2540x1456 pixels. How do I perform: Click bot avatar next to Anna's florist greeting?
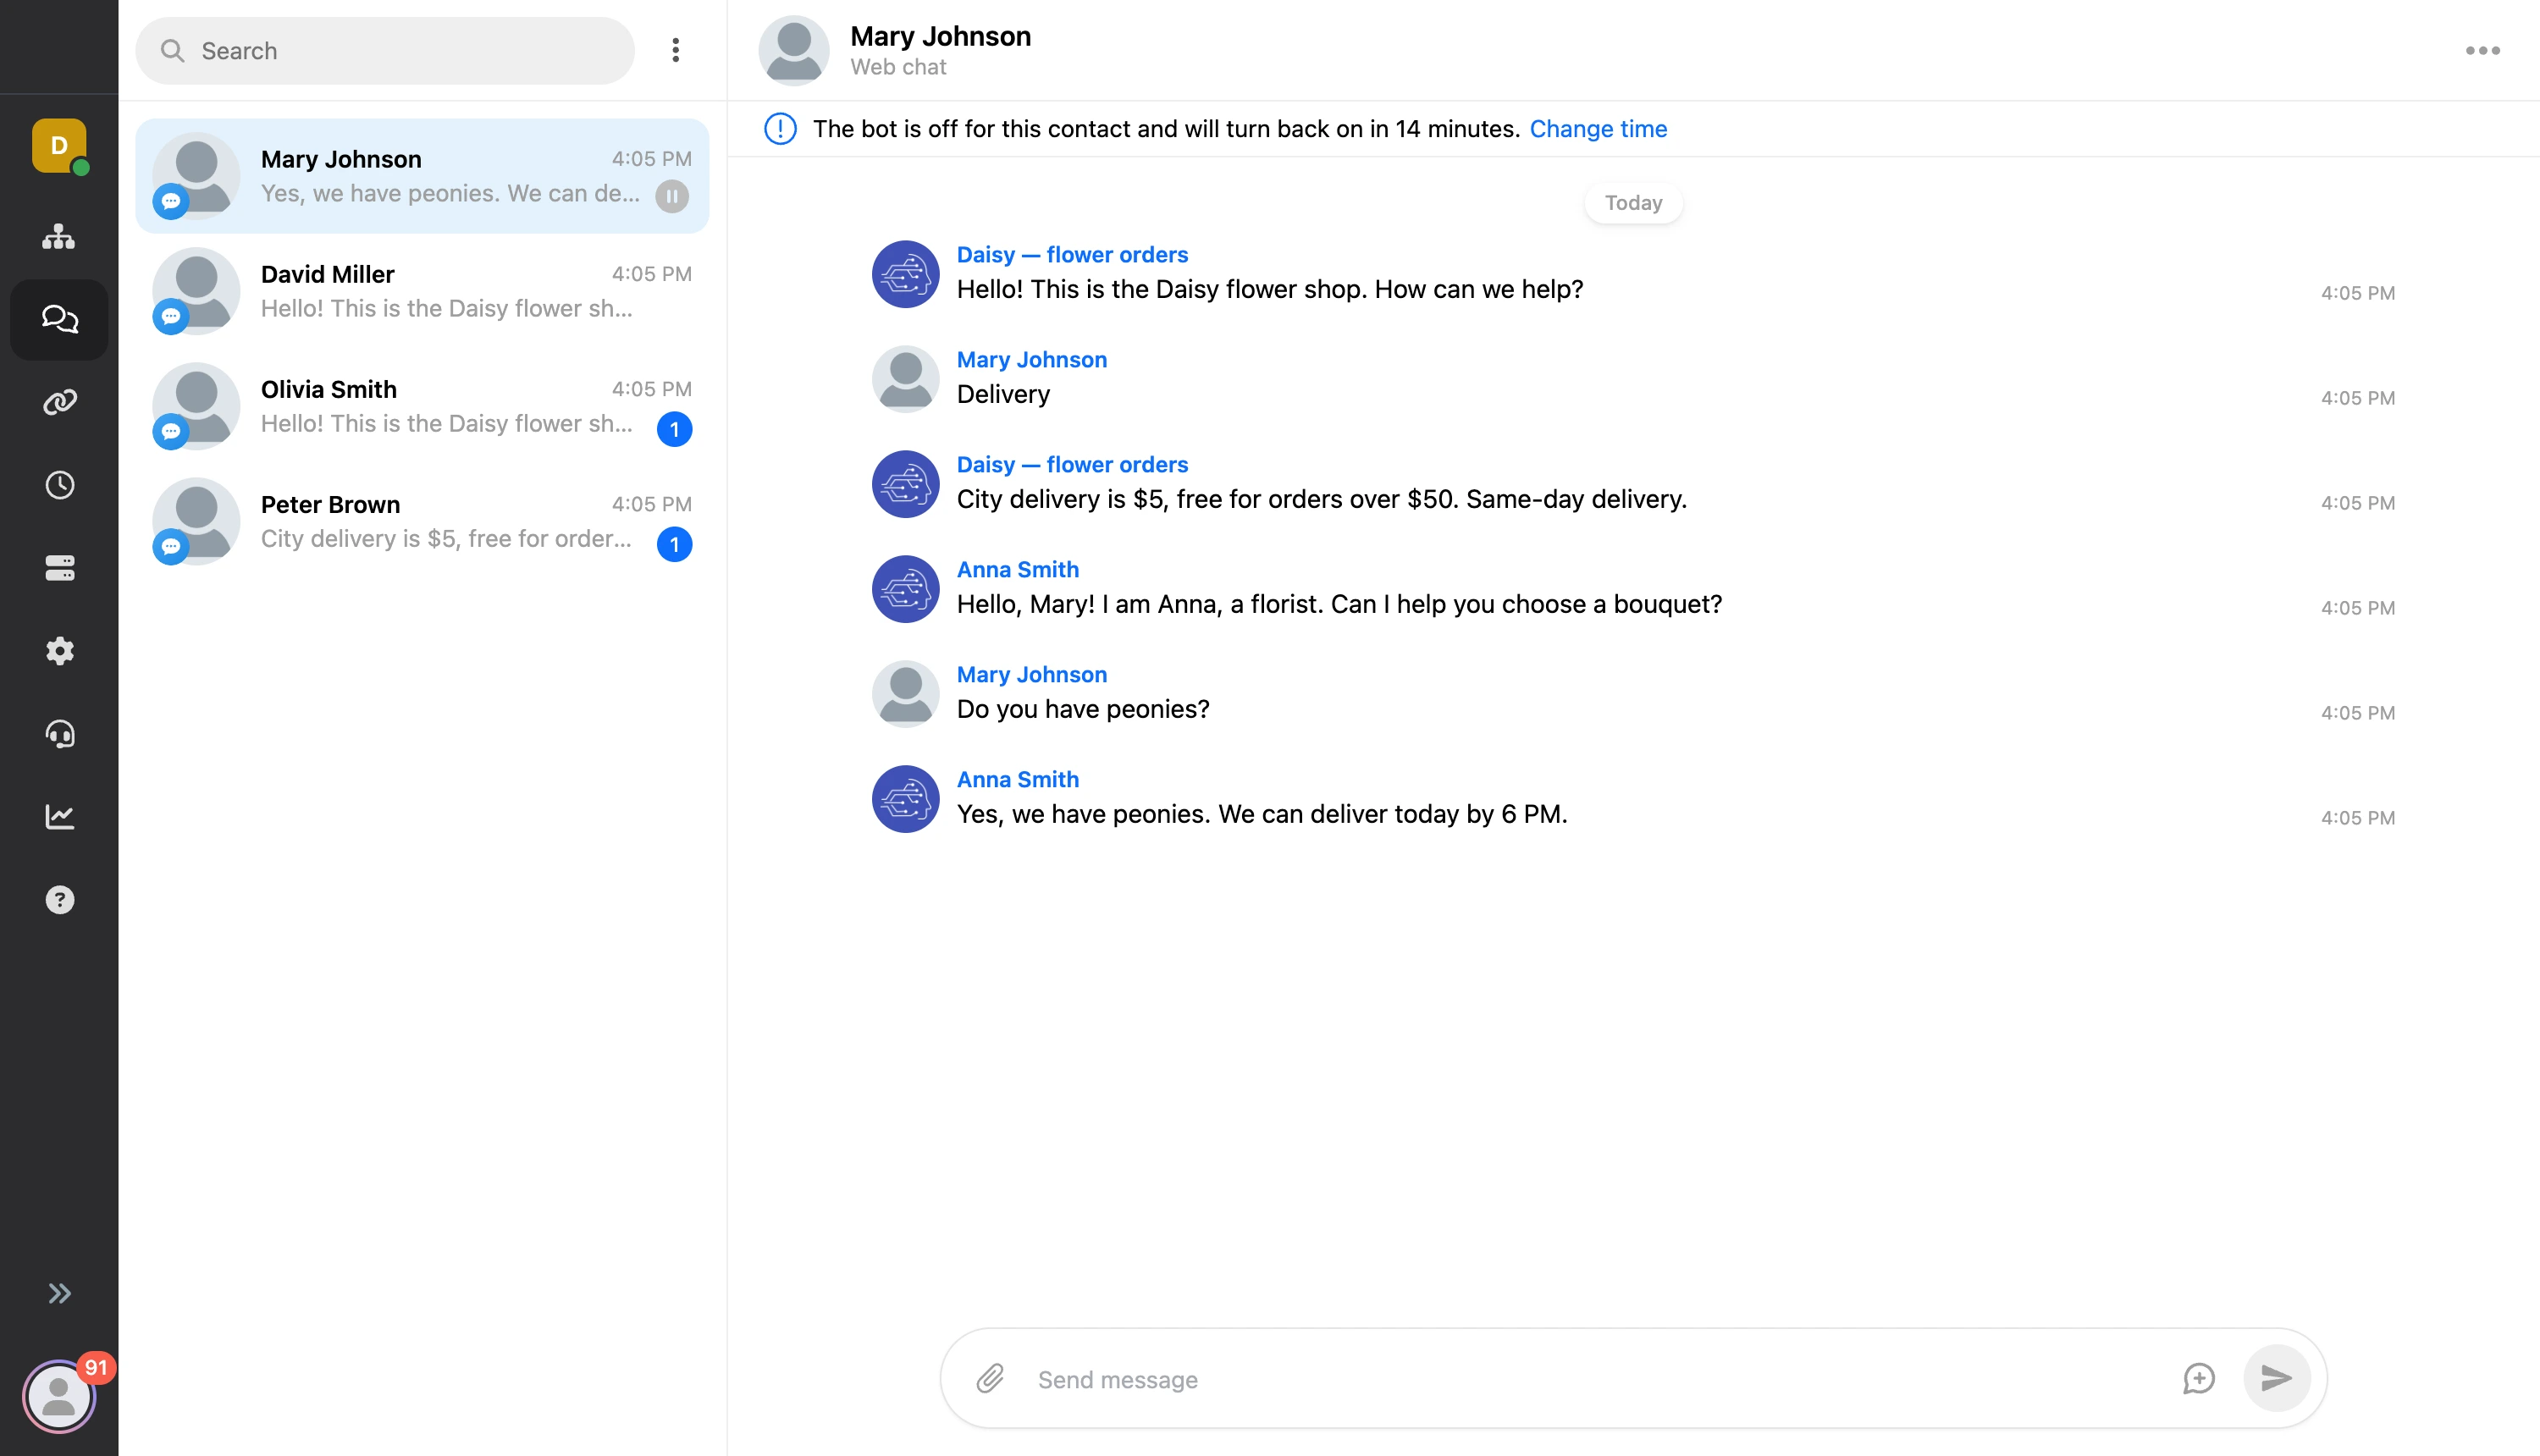(905, 589)
